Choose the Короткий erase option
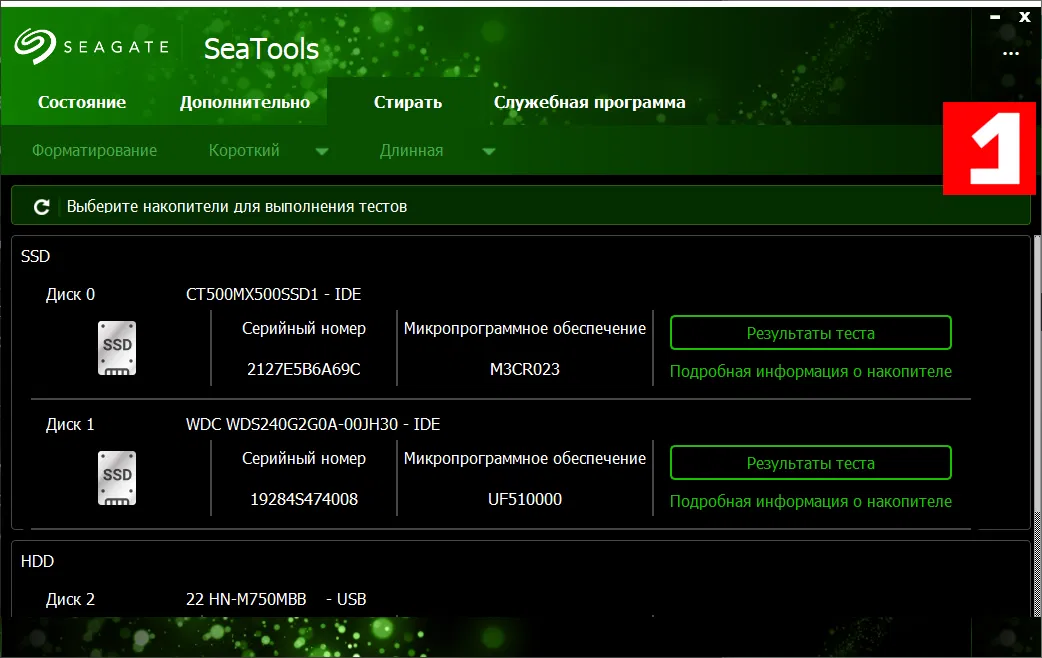Image resolution: width=1042 pixels, height=658 pixels. (244, 151)
